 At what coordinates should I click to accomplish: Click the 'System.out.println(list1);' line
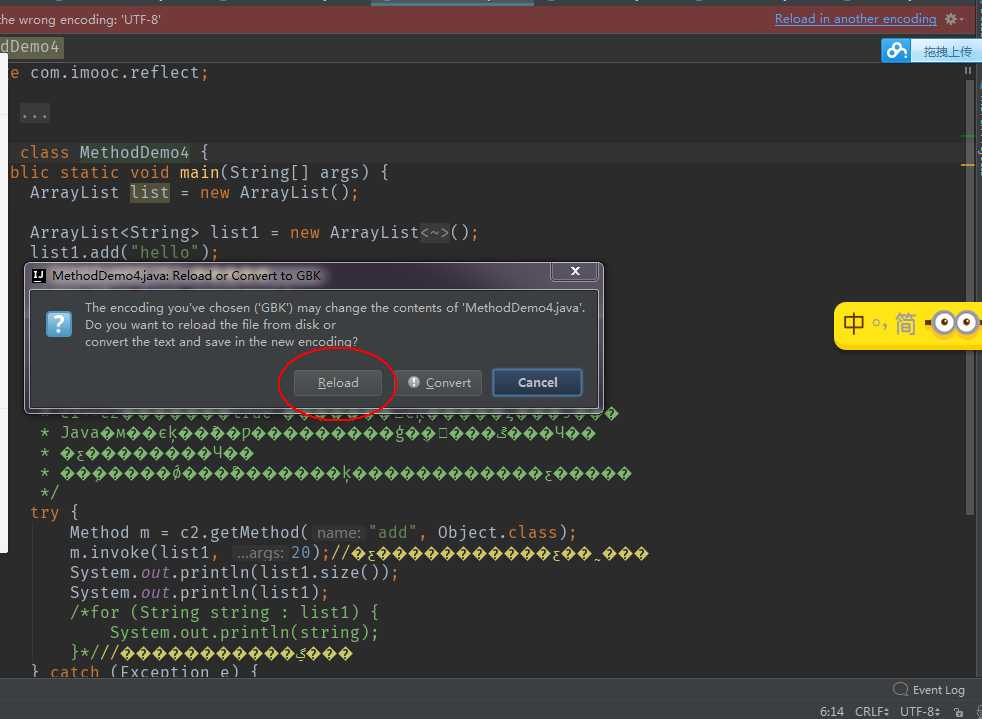coord(199,592)
